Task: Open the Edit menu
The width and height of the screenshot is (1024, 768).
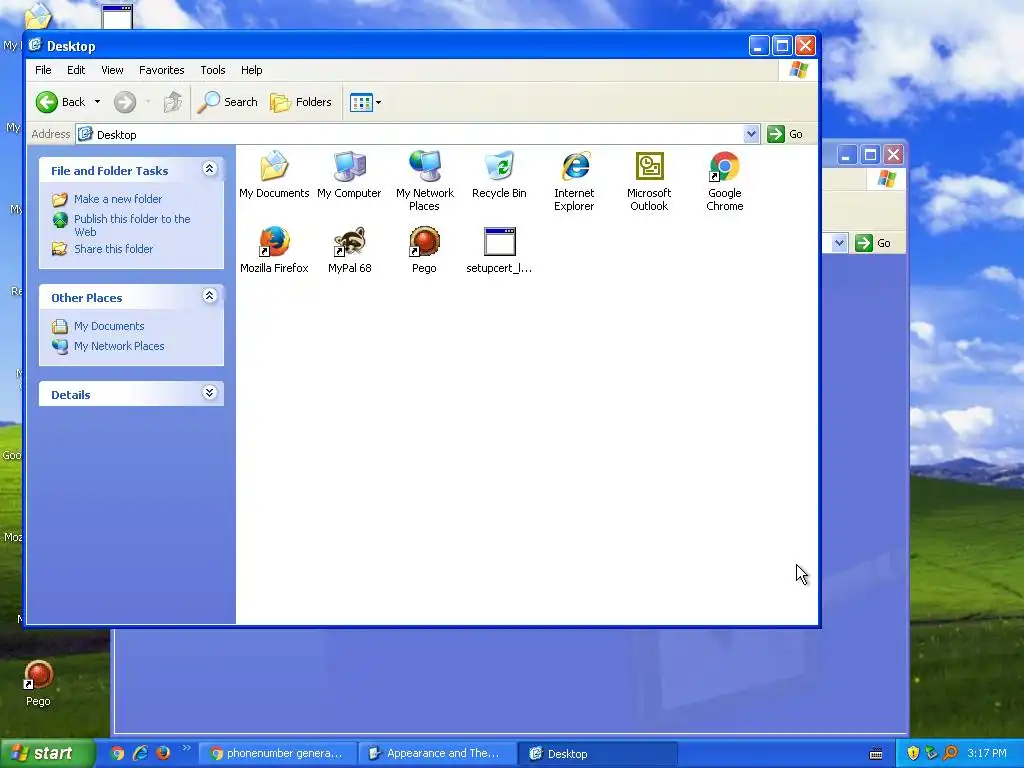Action: click(x=76, y=70)
